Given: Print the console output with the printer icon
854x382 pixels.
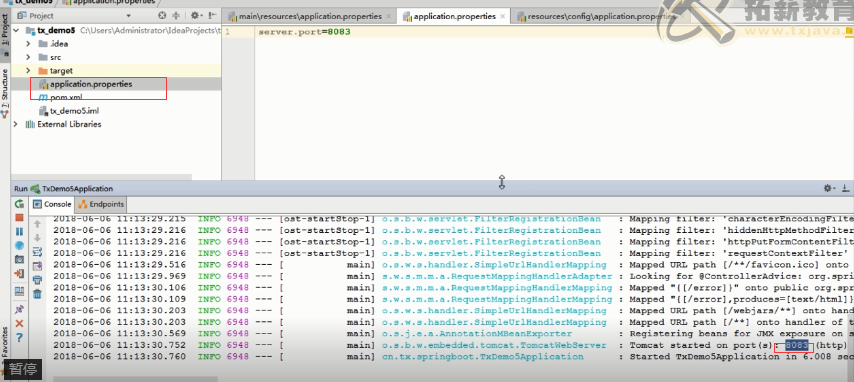Looking at the screenshot, I should (x=37, y=280).
